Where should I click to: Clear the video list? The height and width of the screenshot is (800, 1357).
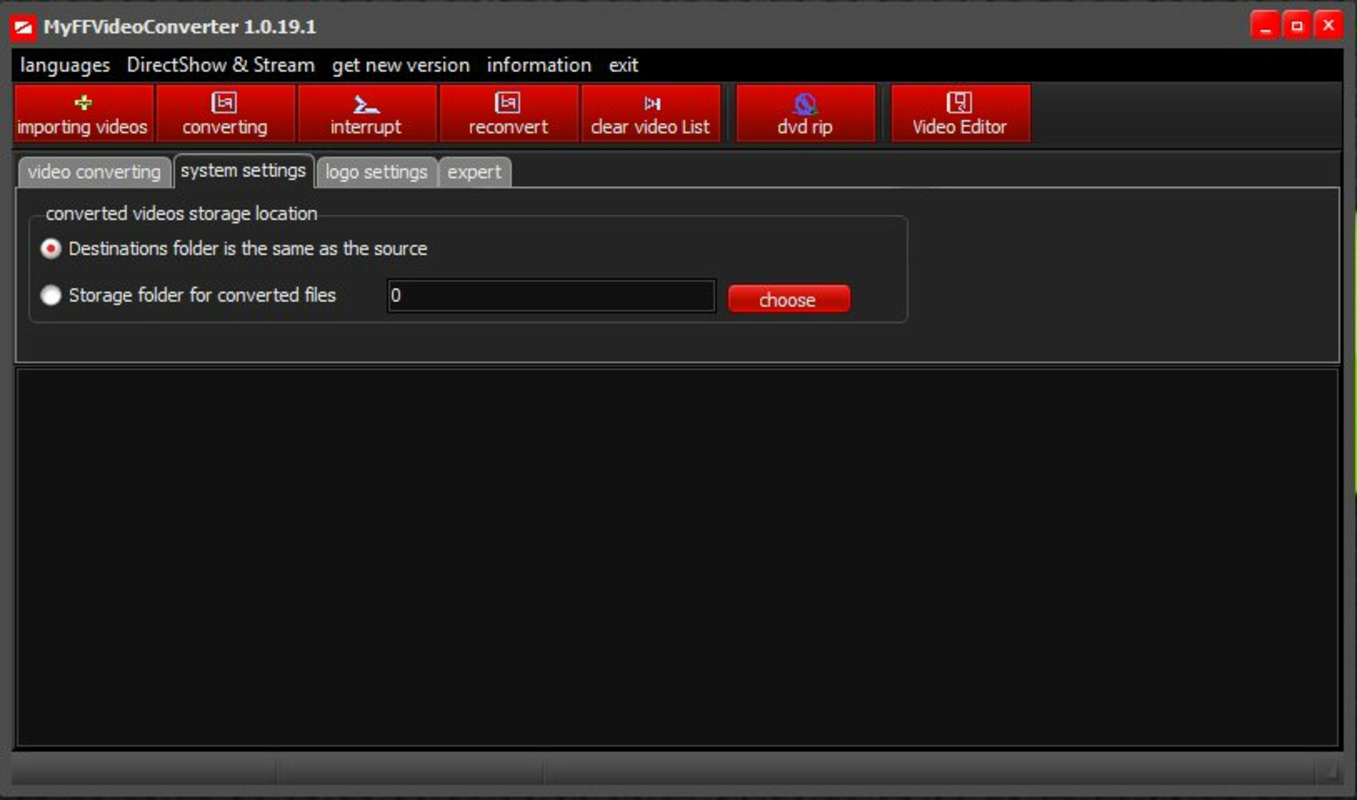tap(651, 113)
